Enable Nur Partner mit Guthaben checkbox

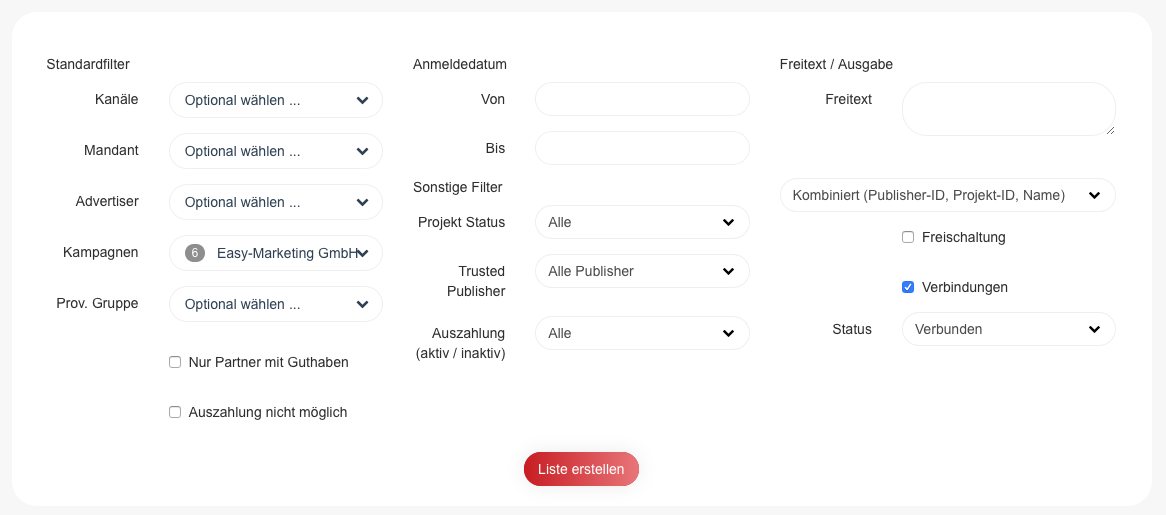click(175, 362)
